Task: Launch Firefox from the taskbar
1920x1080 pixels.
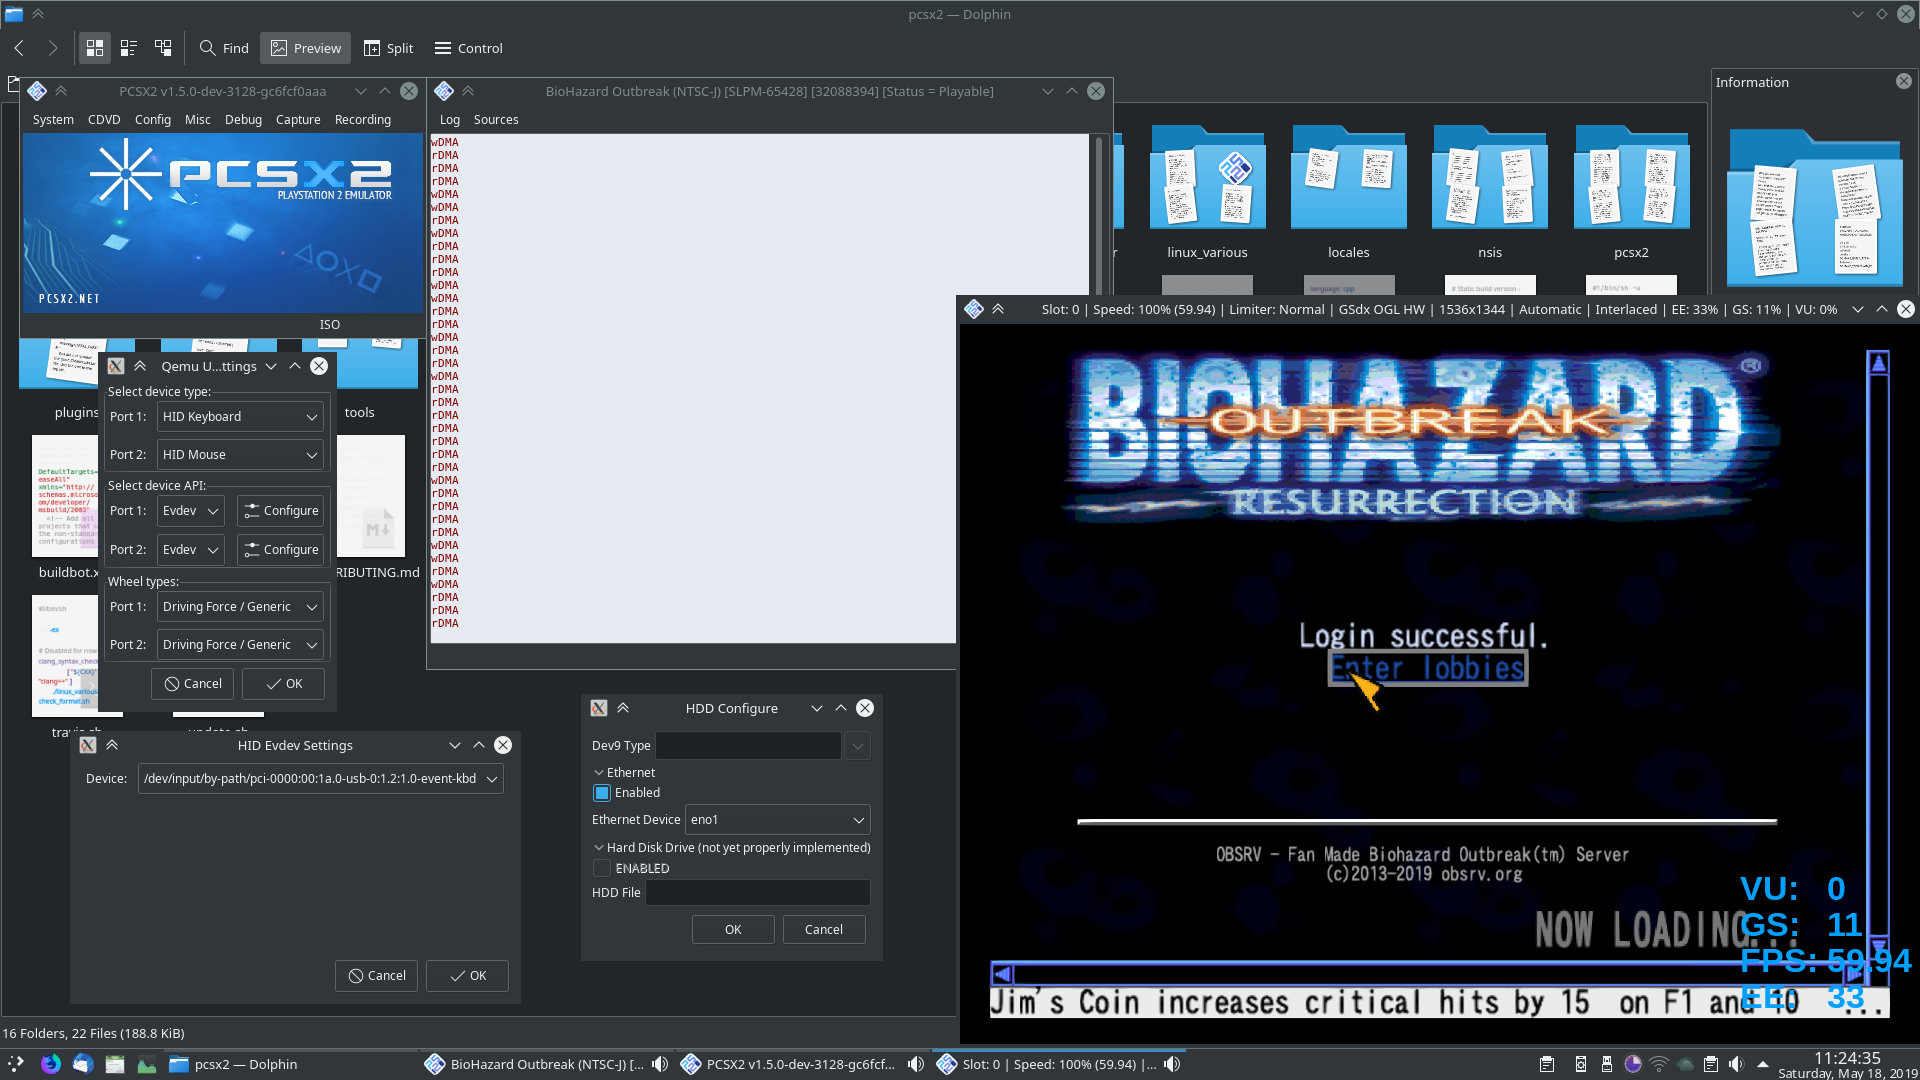Action: [x=50, y=1064]
